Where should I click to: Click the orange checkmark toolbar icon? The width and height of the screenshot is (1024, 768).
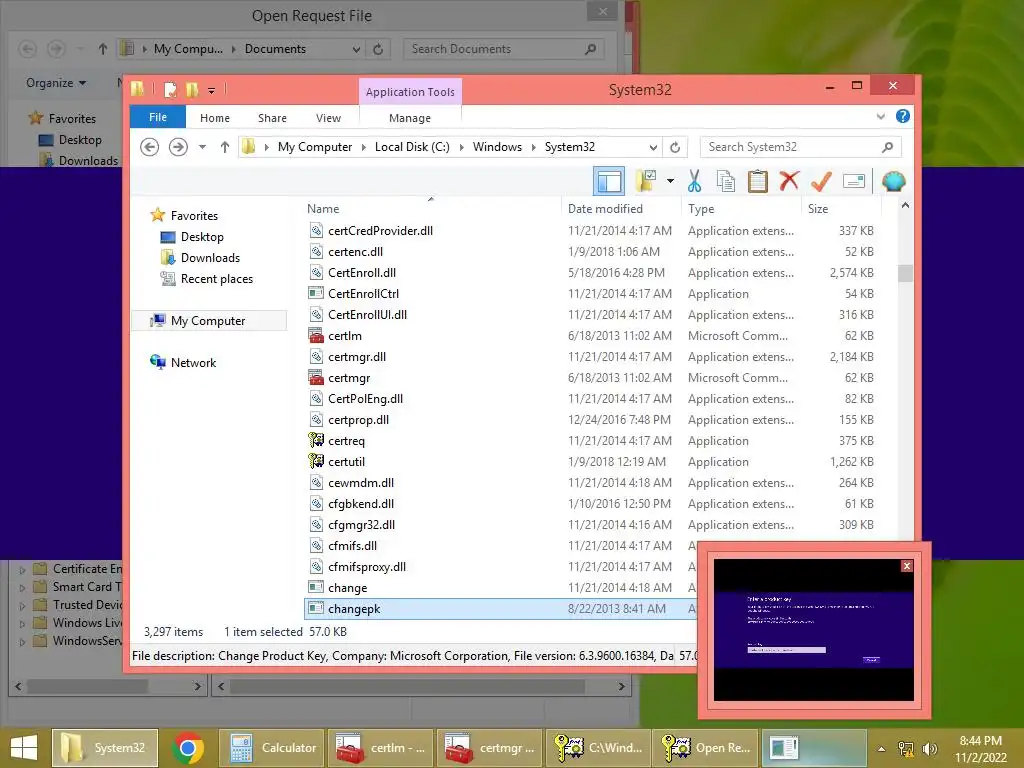pyautogui.click(x=821, y=181)
